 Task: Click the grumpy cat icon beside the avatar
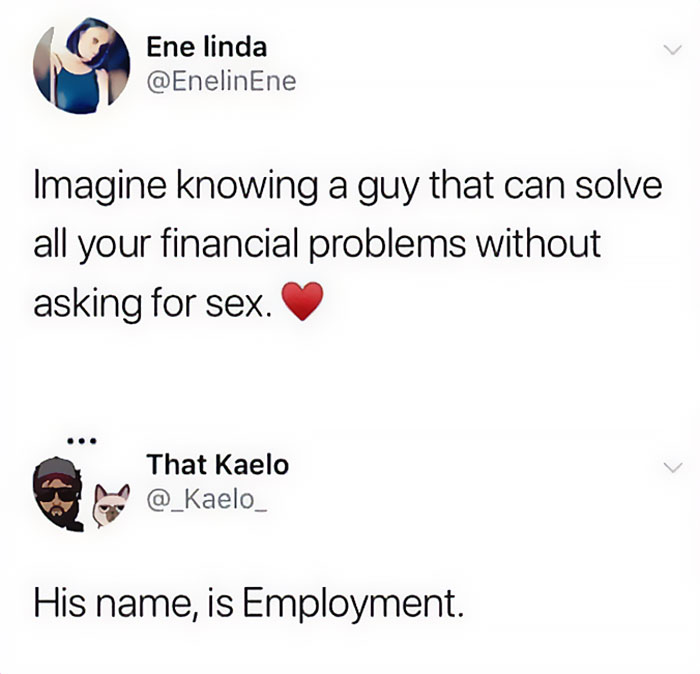(x=110, y=505)
